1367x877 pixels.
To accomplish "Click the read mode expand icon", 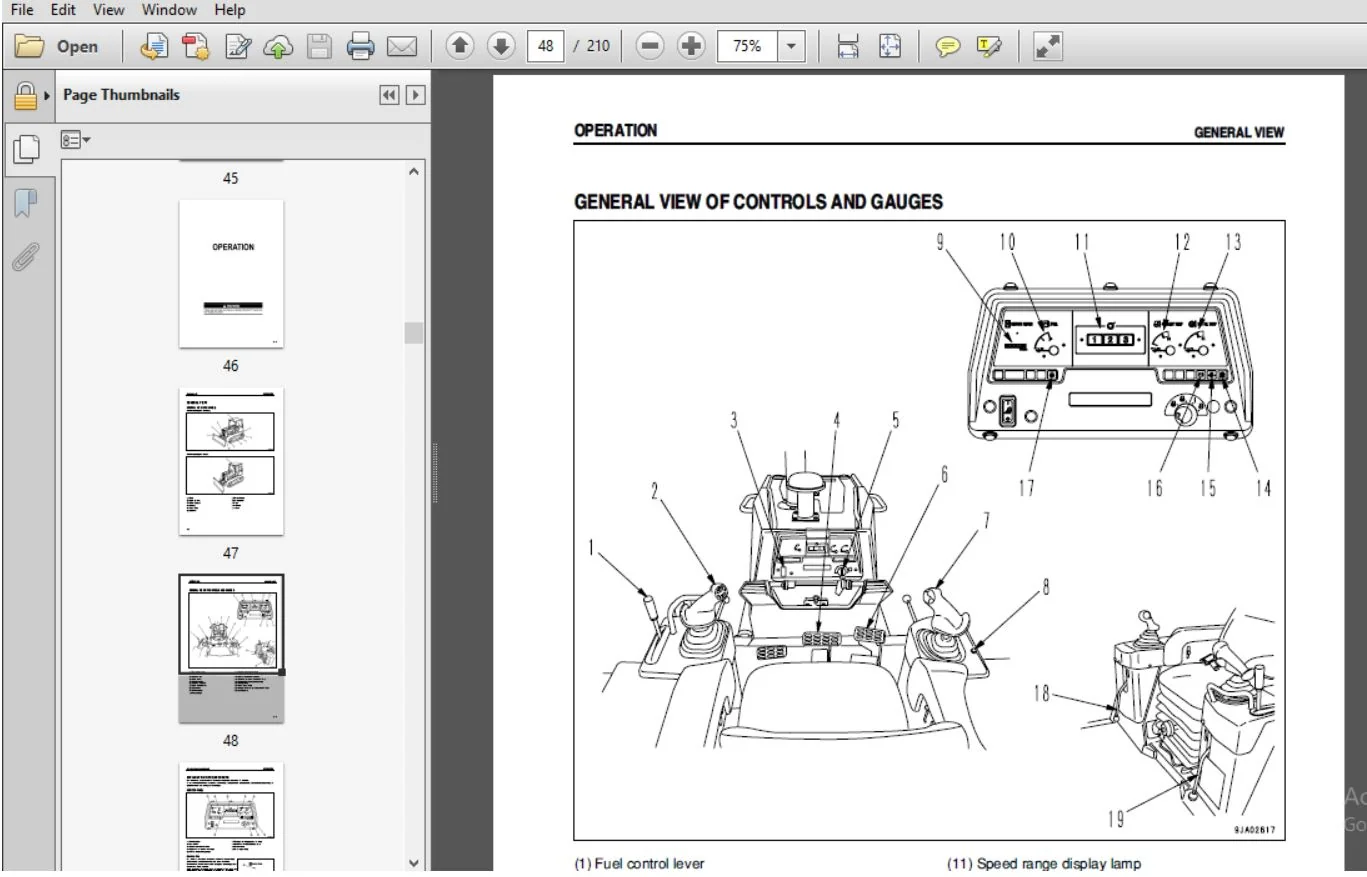I will coord(1047,46).
